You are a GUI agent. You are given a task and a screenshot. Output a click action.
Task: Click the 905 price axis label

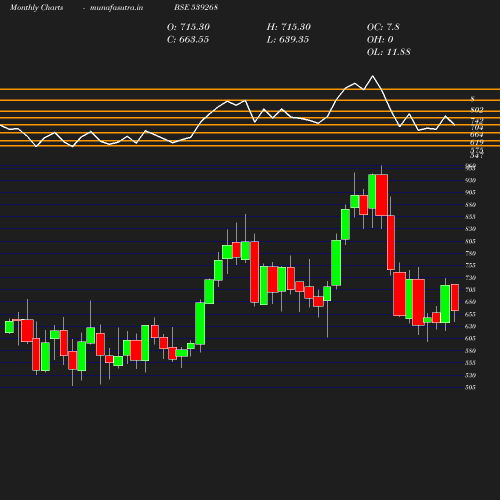click(x=470, y=192)
